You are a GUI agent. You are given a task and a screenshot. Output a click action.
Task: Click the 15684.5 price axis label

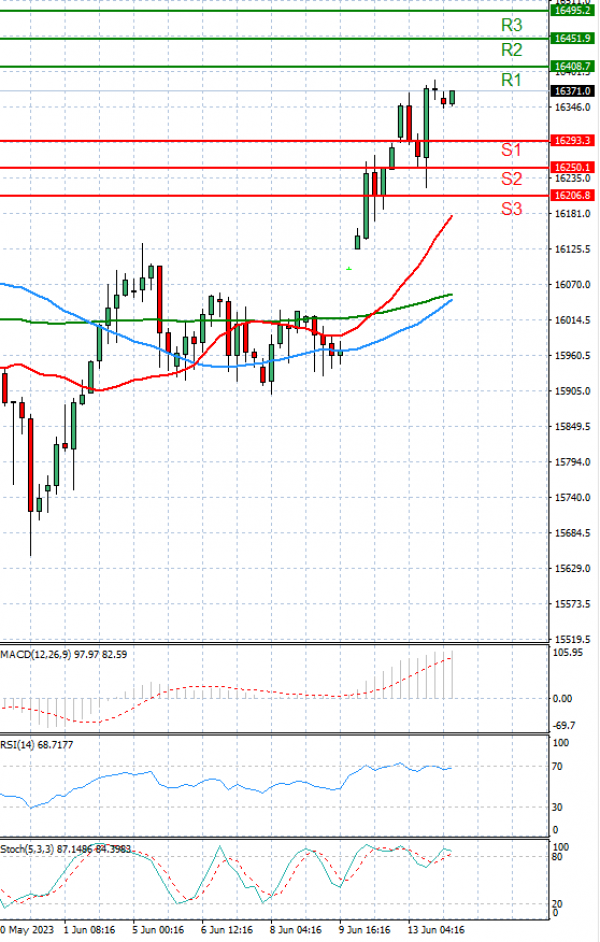coord(572,533)
